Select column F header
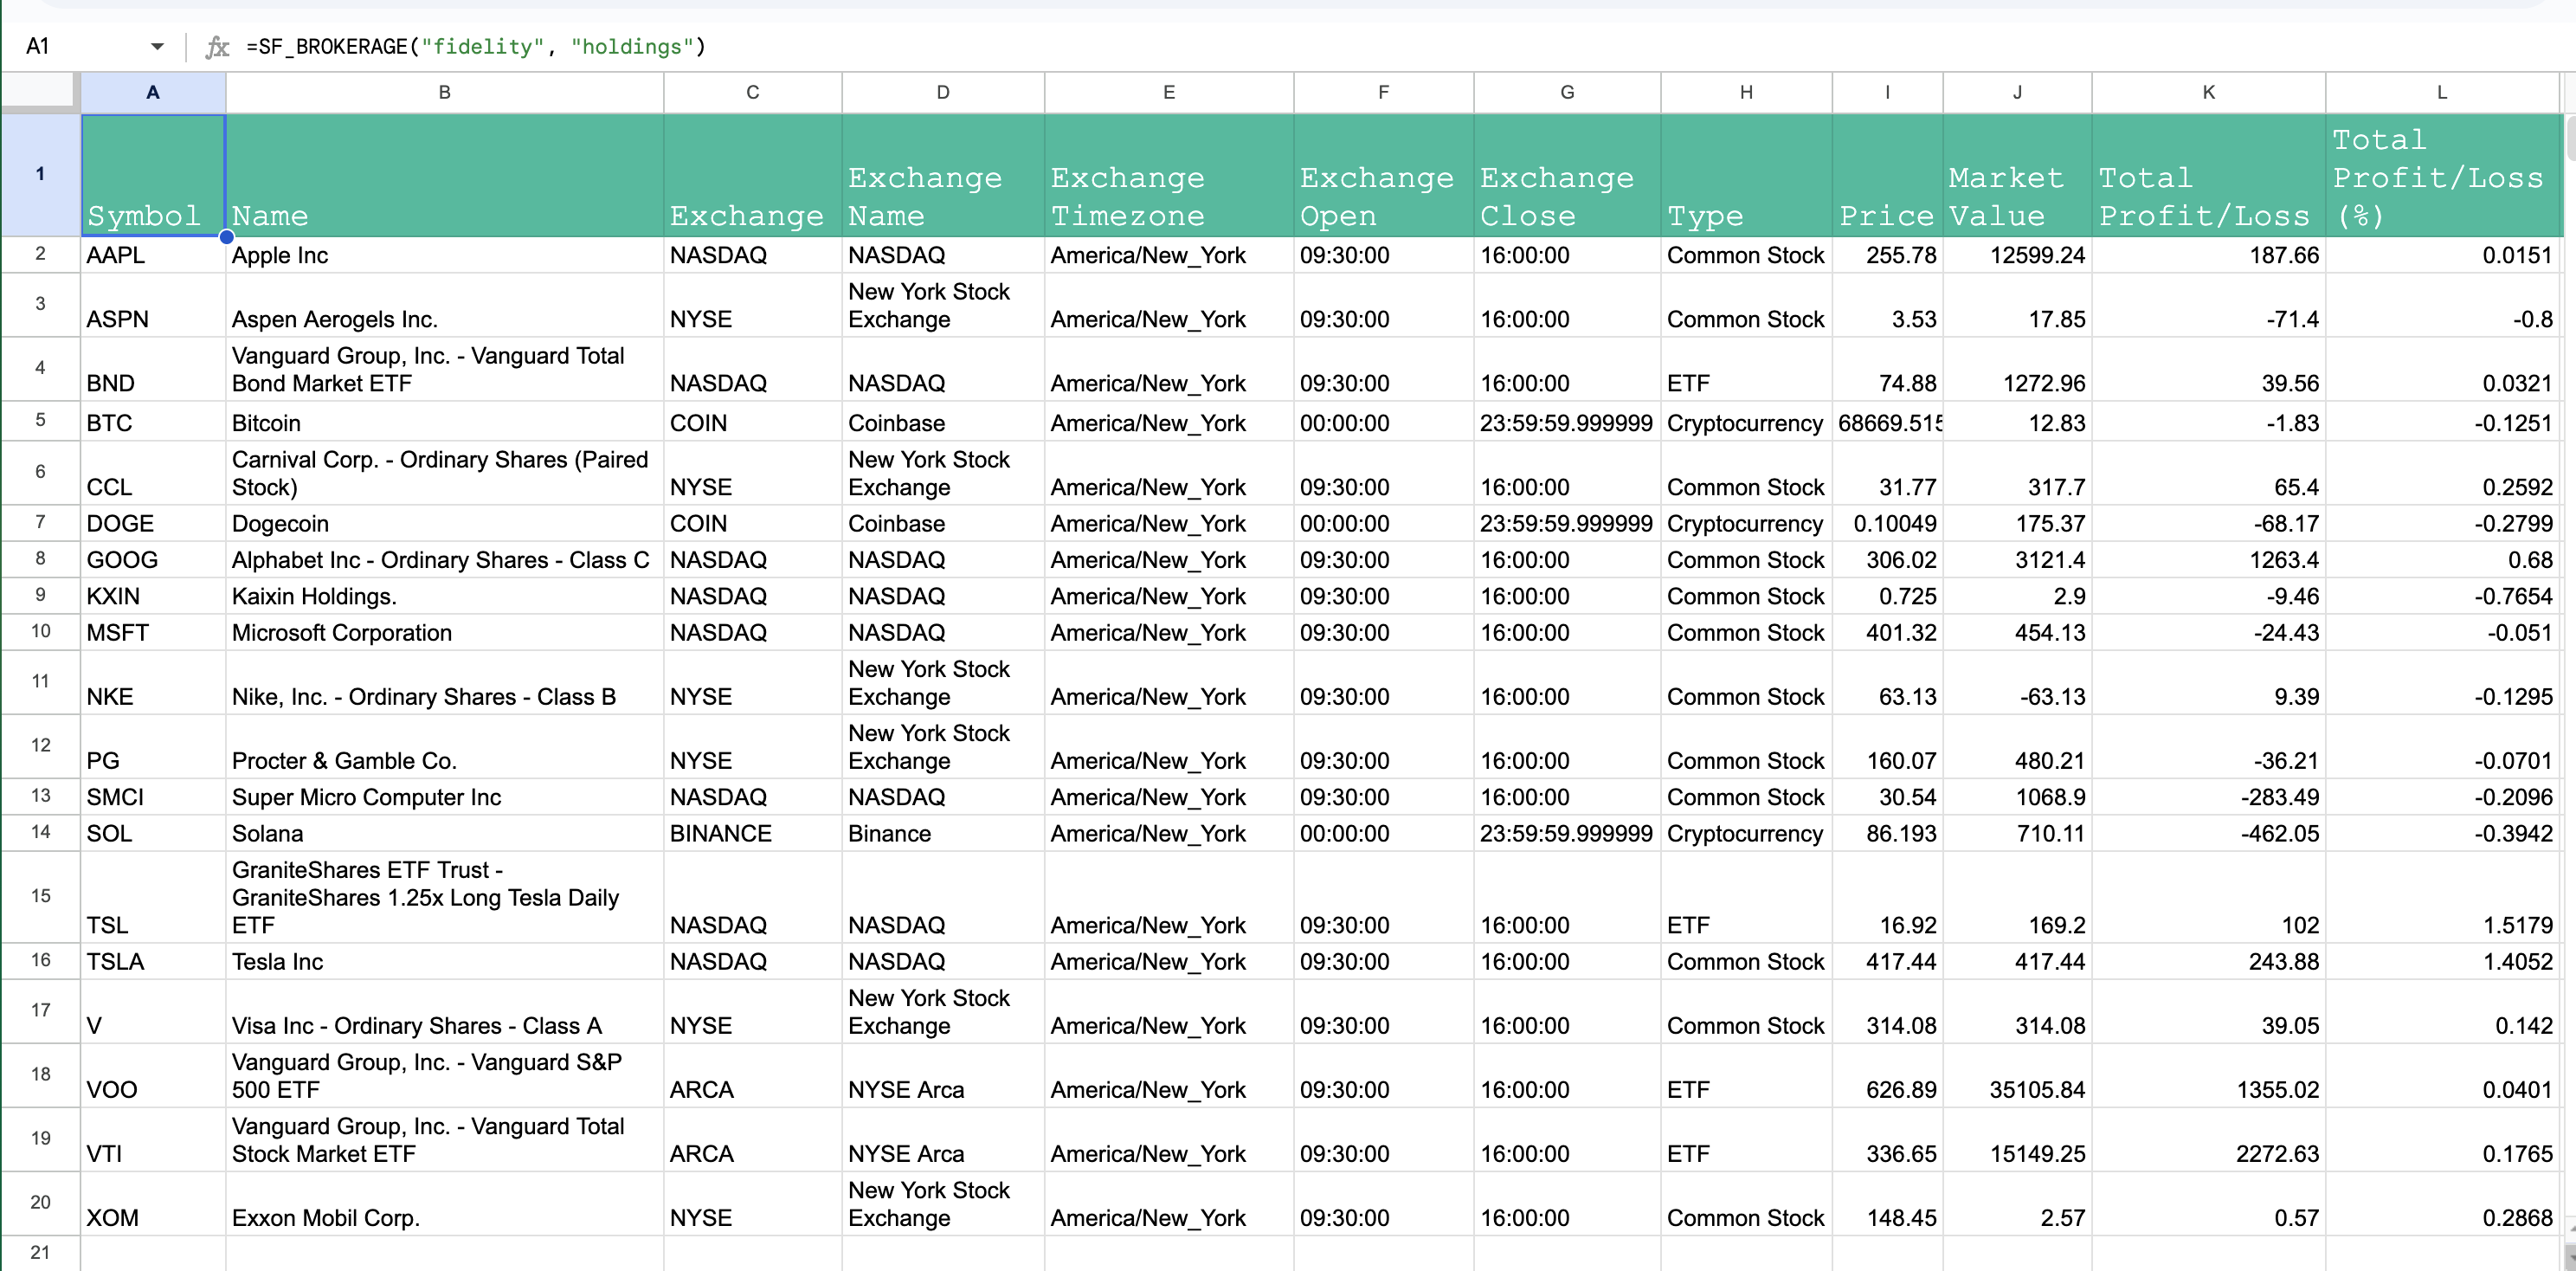The image size is (2576, 1271). [x=1383, y=92]
